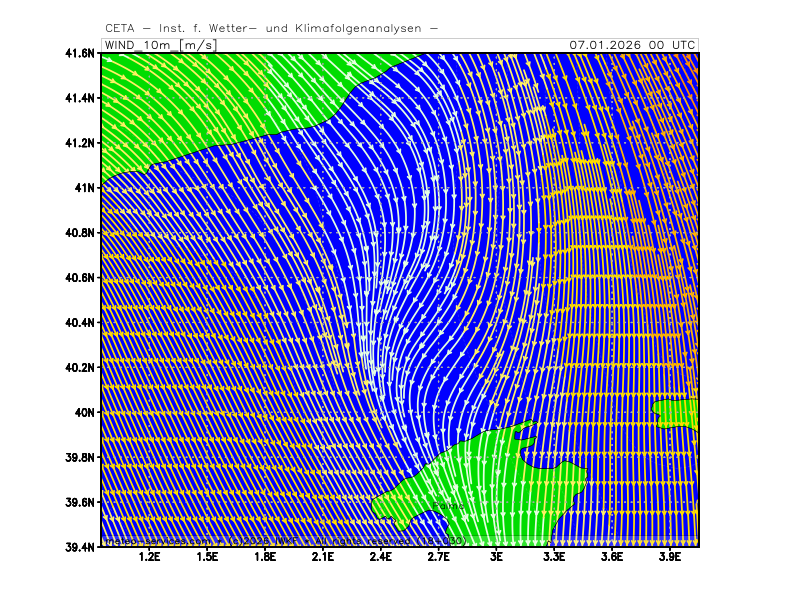The height and width of the screenshot is (600, 800).
Task: Click the 41.6N latitude axis label
Action: tap(80, 53)
